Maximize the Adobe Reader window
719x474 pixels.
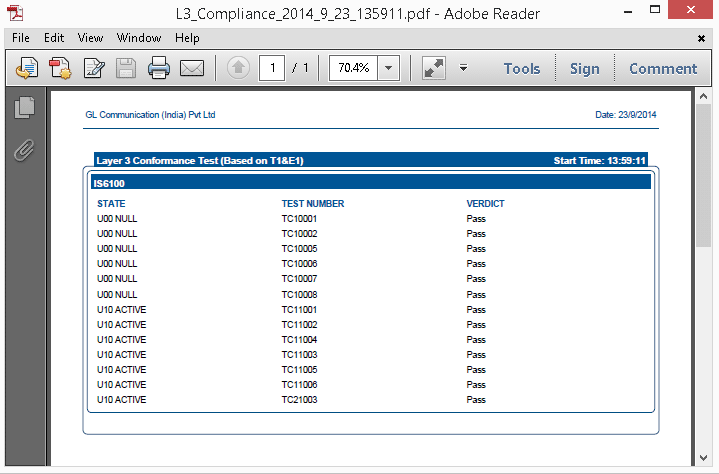coord(655,9)
